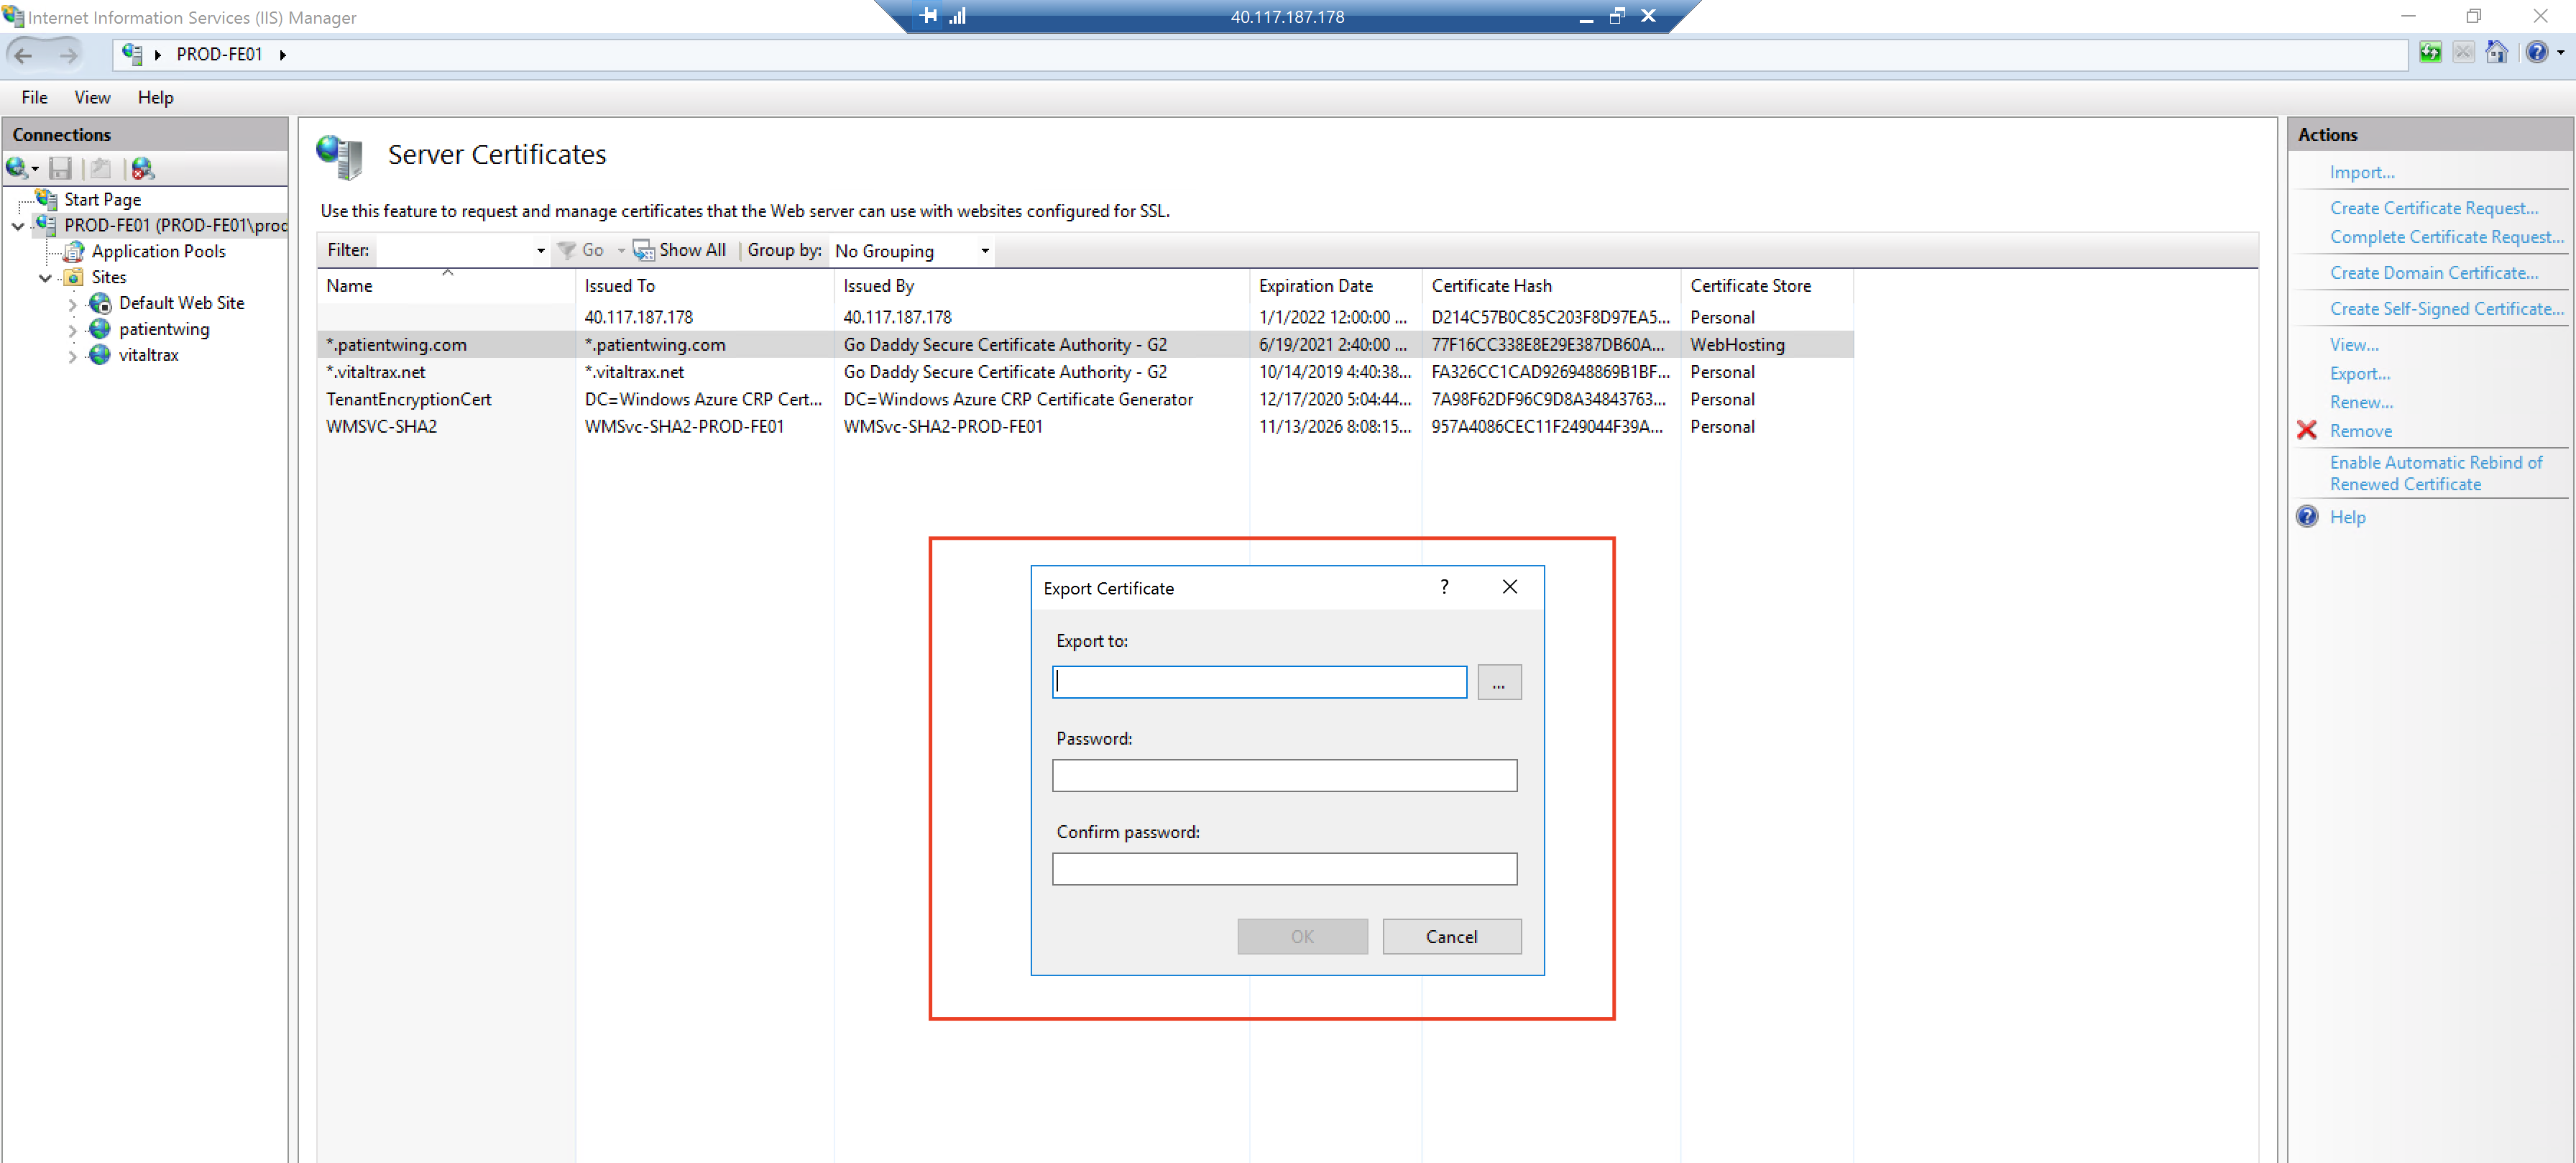The height and width of the screenshot is (1163, 2576).
Task: Click the Delete connection icon in Connections toolbar
Action: 143,168
